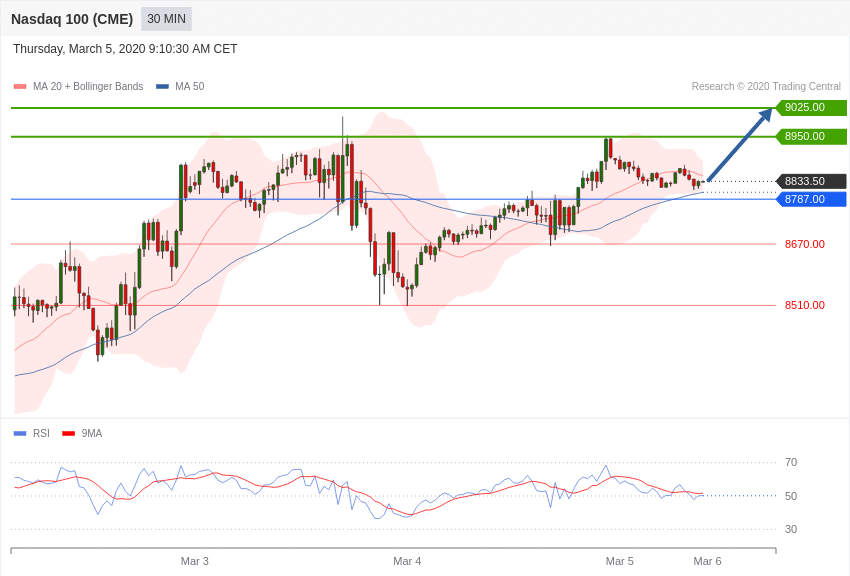Click the blue MA 50 legend swatch
This screenshot has height=576, width=850.
162,87
